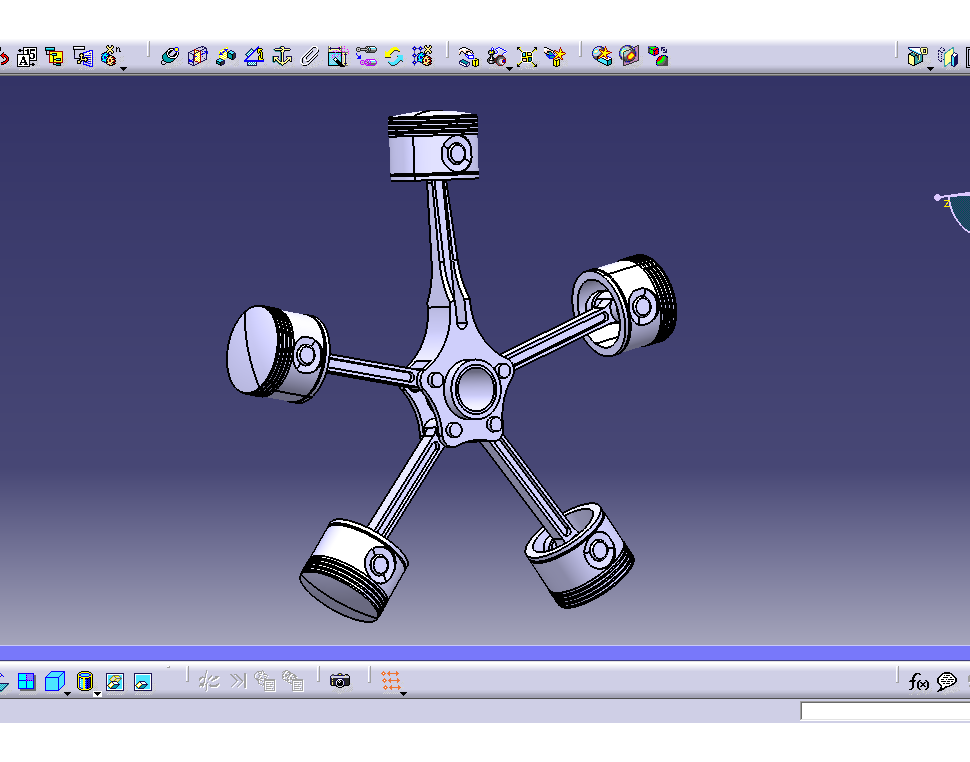Click the Smart Move joystick icon

[496, 57]
